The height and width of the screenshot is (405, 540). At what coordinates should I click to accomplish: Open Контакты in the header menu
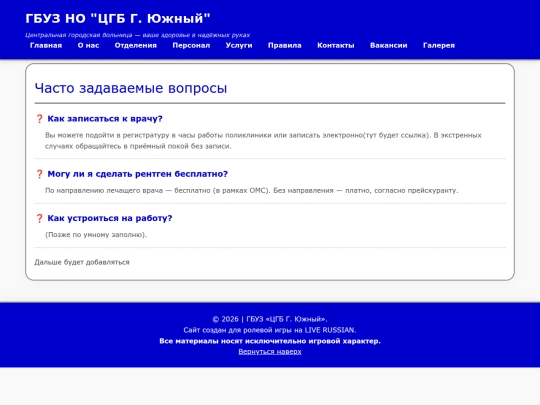tap(336, 45)
